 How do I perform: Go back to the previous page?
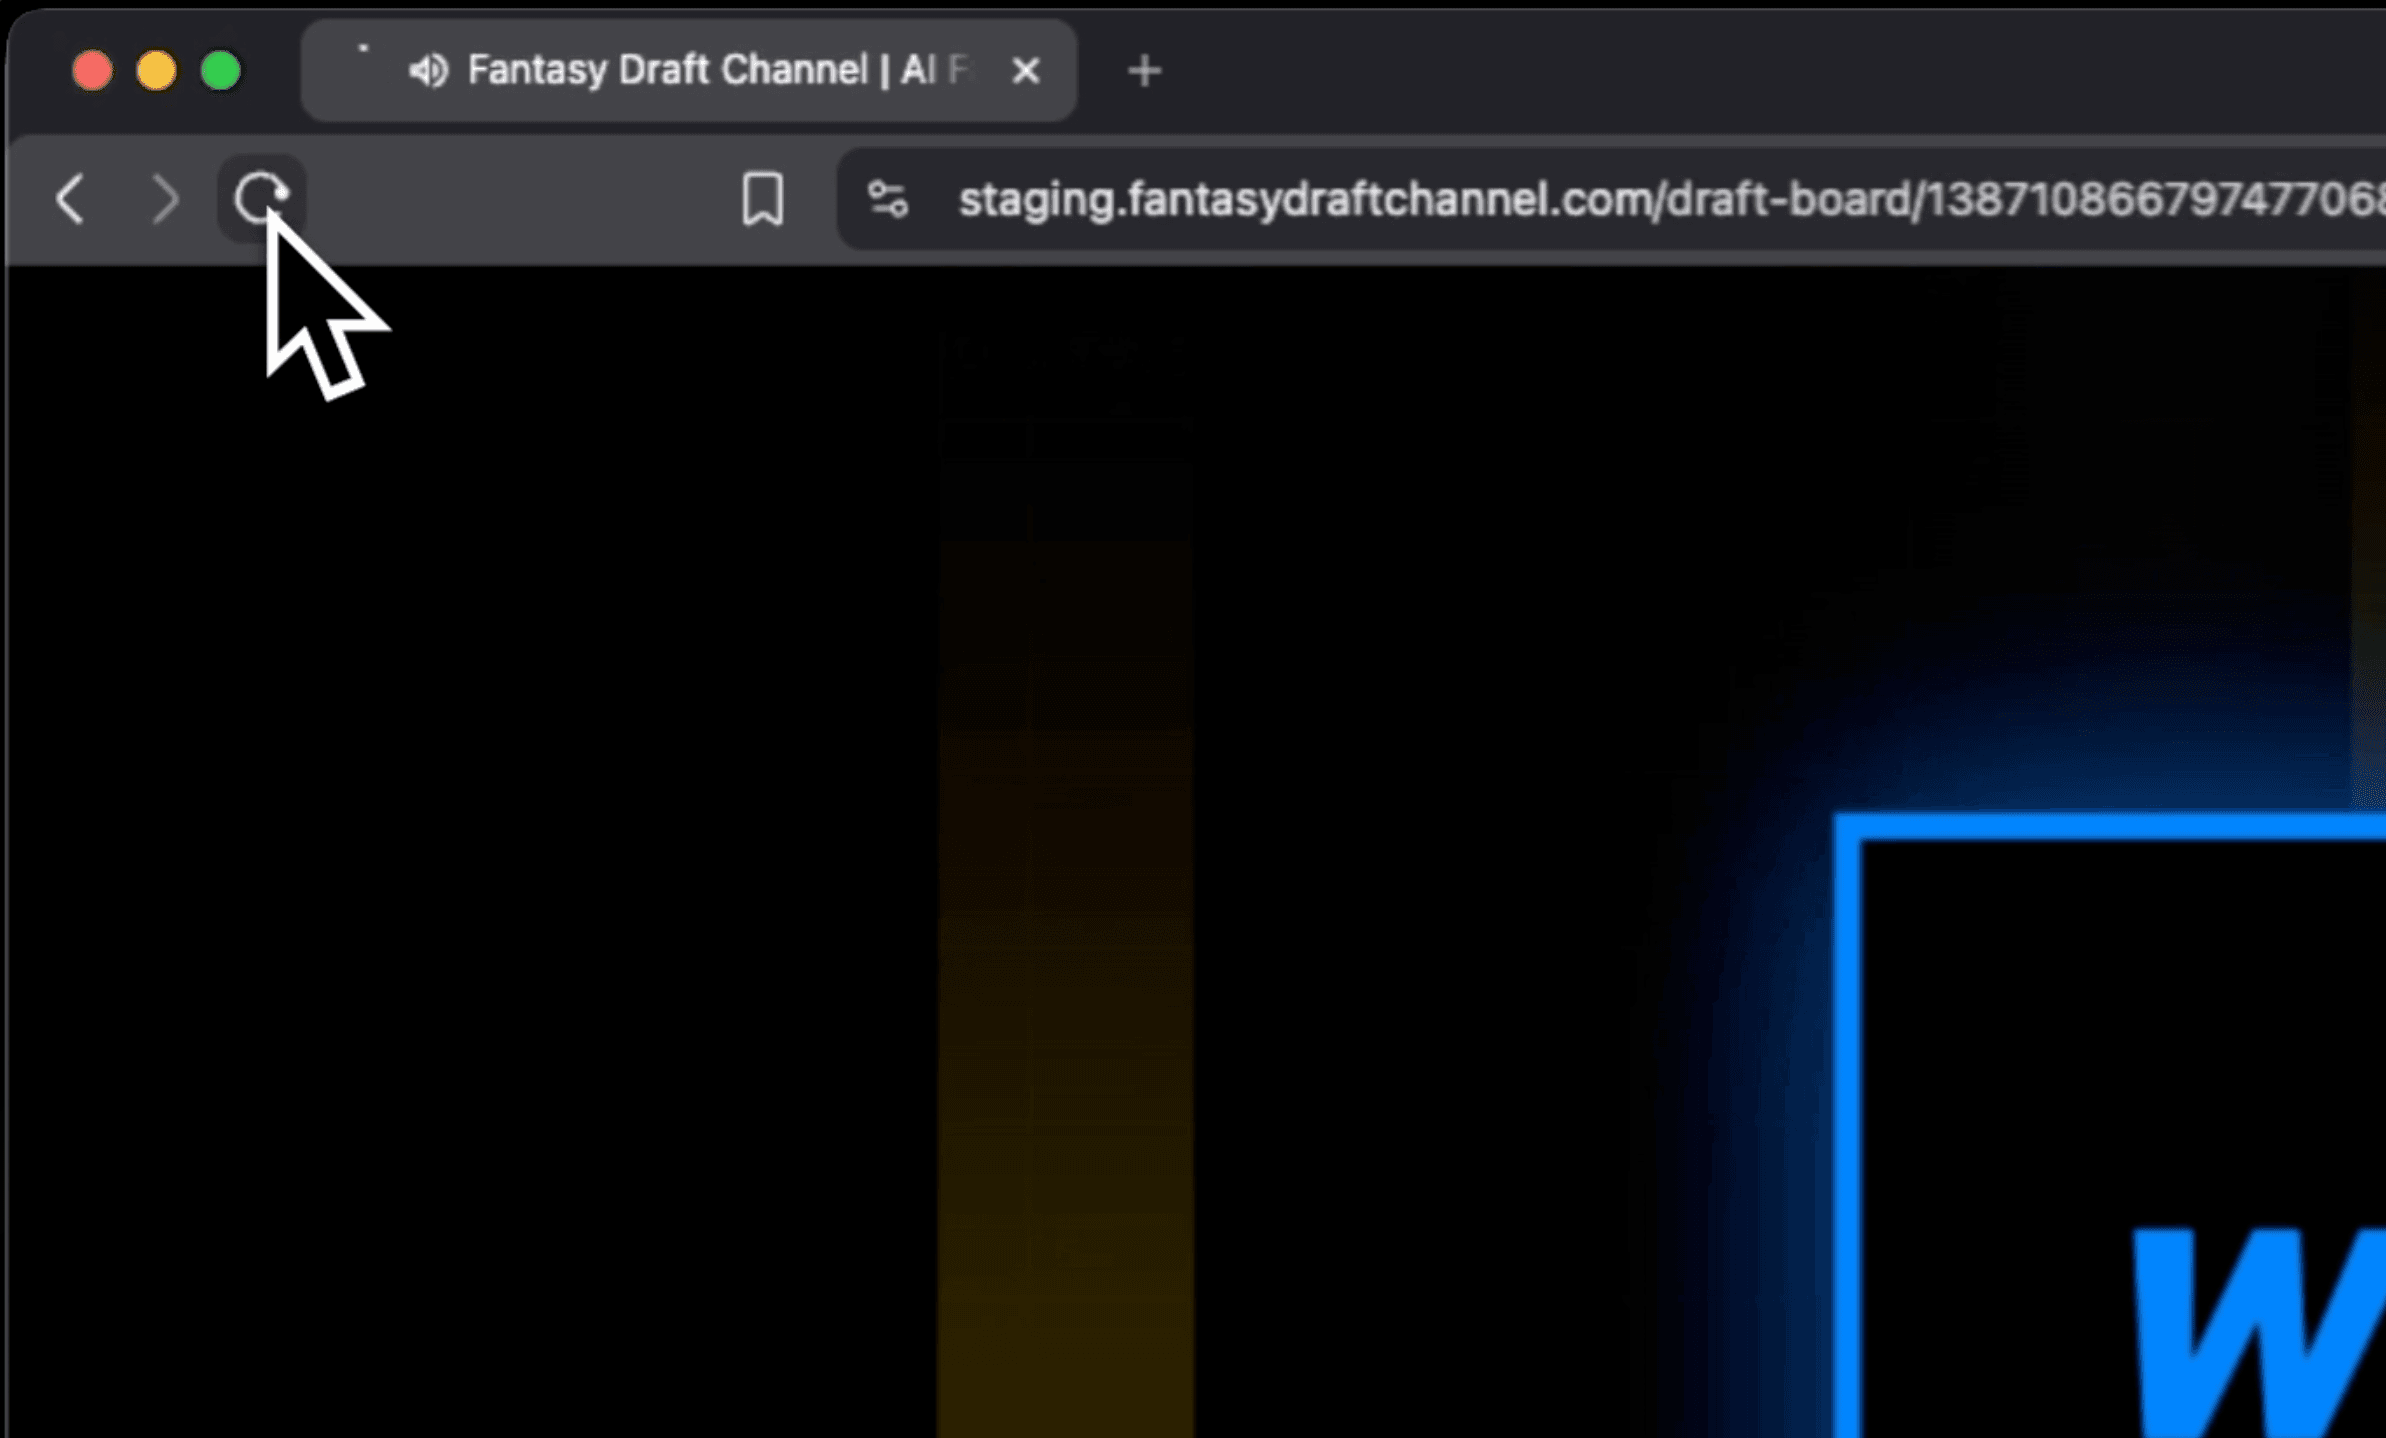point(70,198)
